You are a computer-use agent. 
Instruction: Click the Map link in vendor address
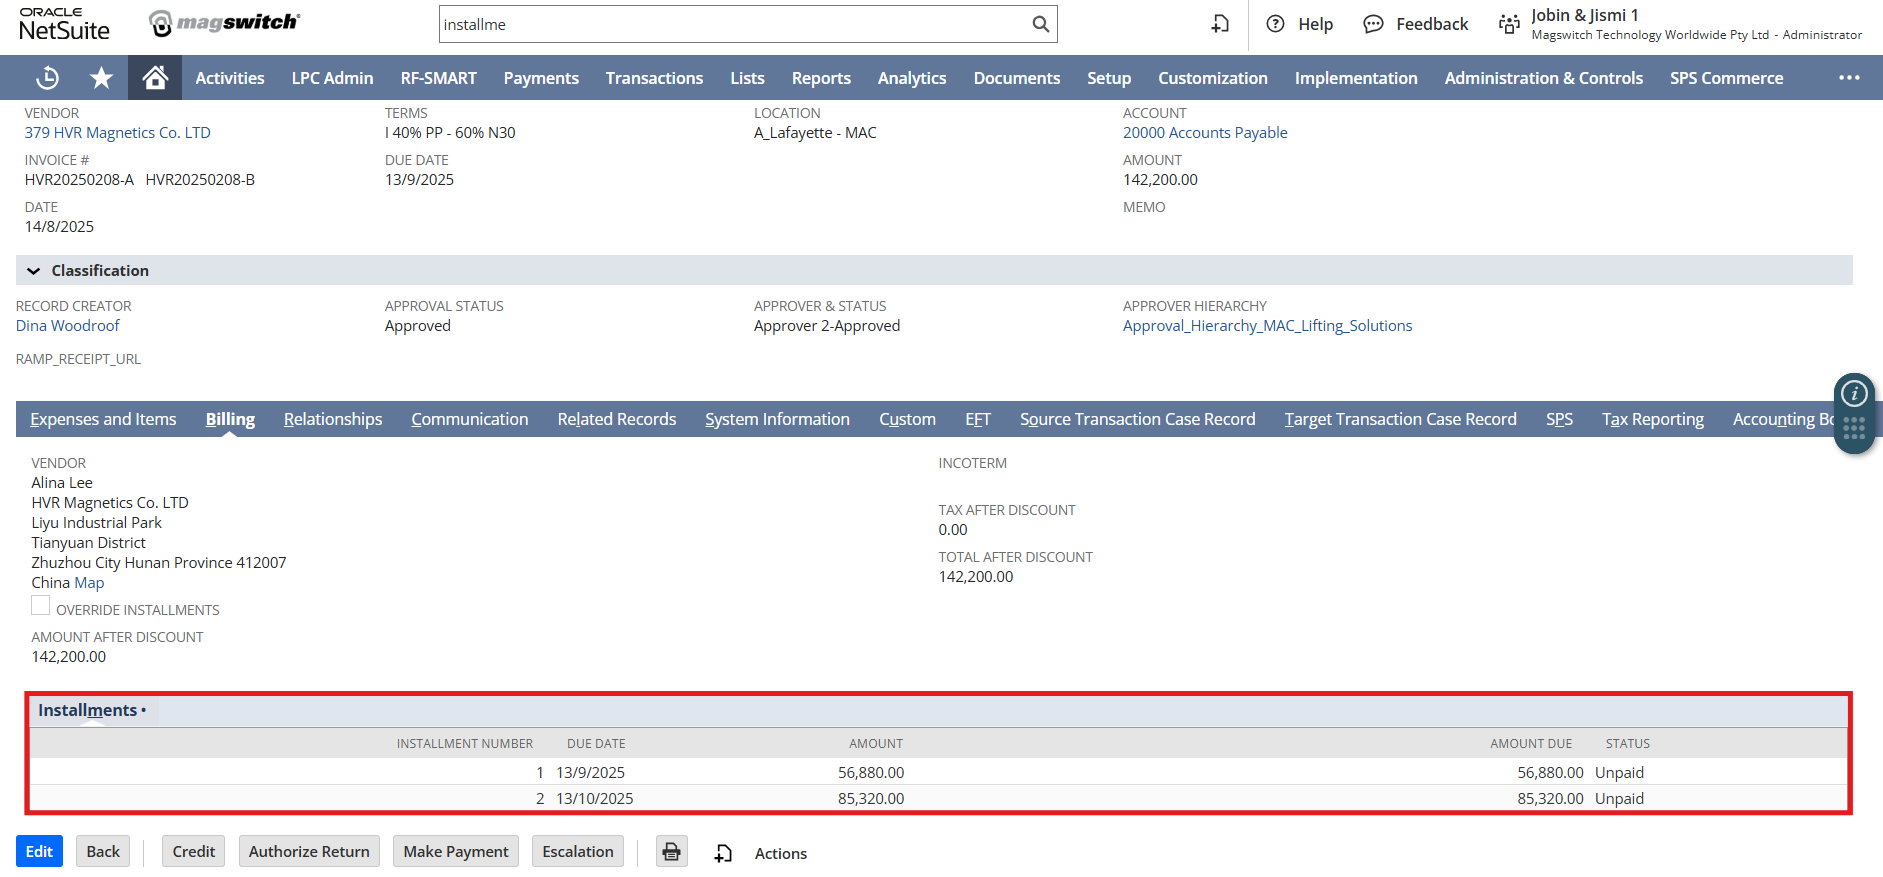89,583
